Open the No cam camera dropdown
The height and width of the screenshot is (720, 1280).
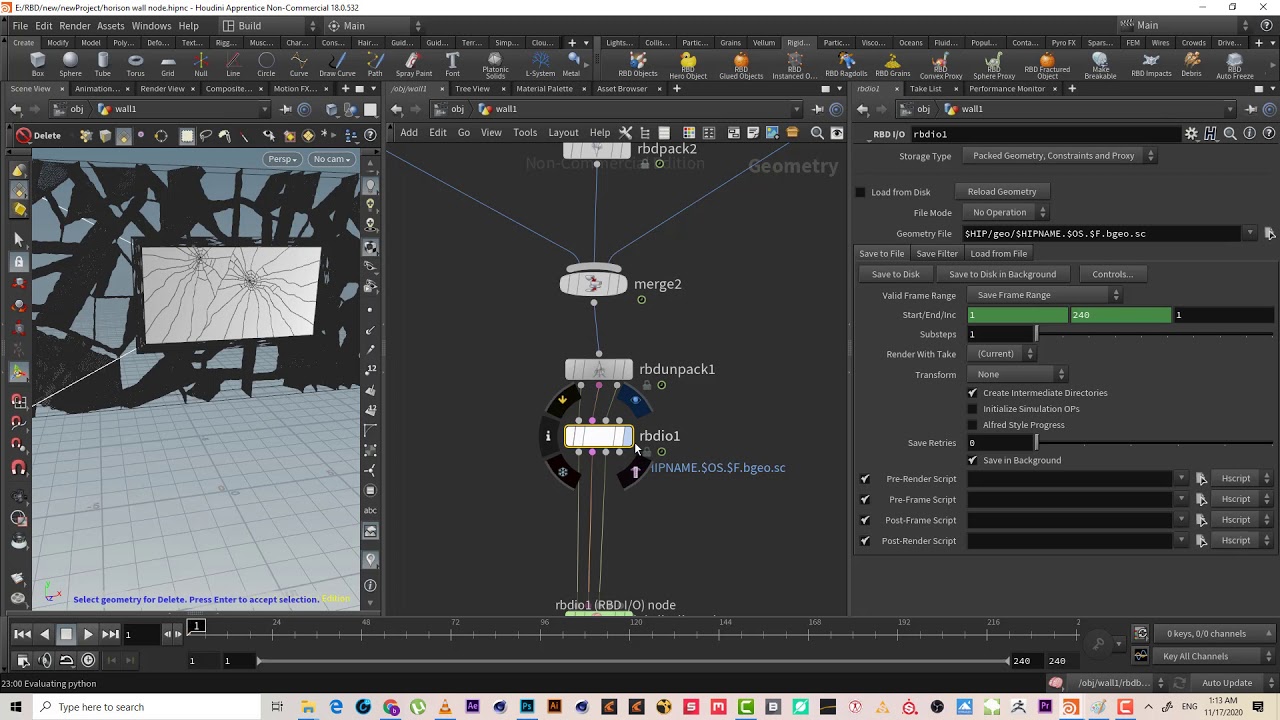tap(332, 159)
